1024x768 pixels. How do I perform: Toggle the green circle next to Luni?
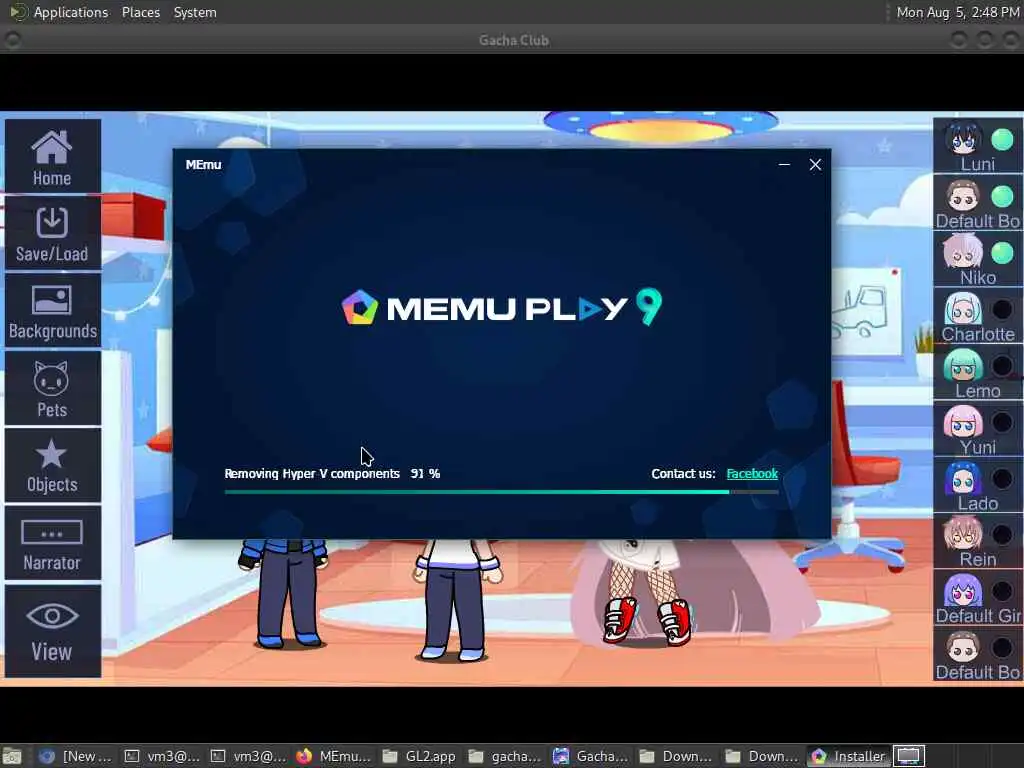pos(1002,139)
